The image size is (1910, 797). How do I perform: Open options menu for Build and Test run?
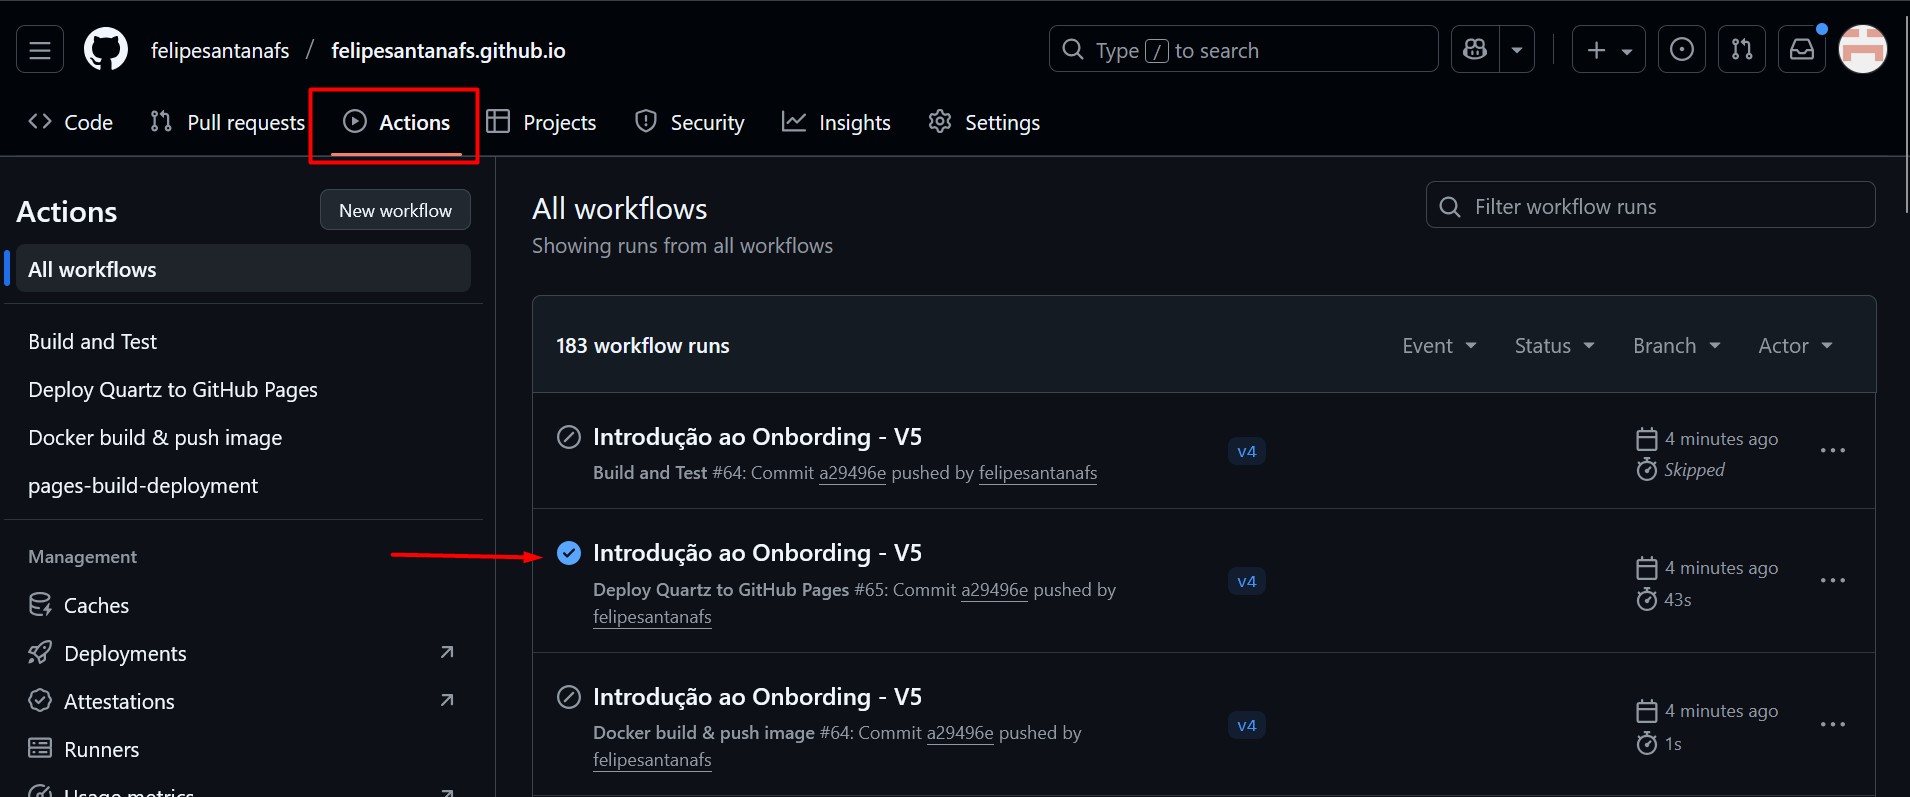click(1832, 451)
